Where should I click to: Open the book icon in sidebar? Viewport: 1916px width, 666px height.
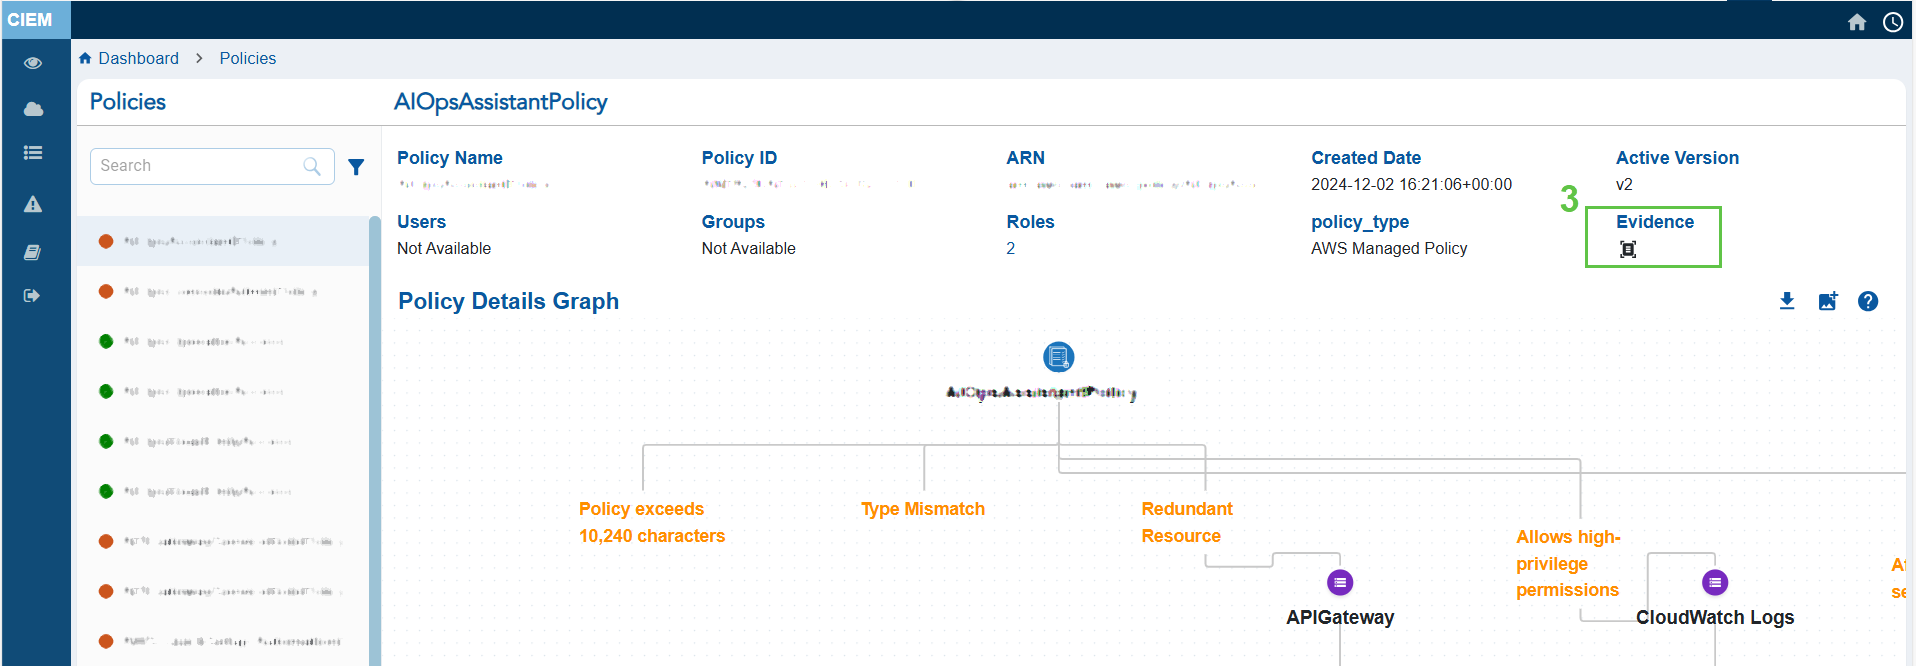coord(33,253)
